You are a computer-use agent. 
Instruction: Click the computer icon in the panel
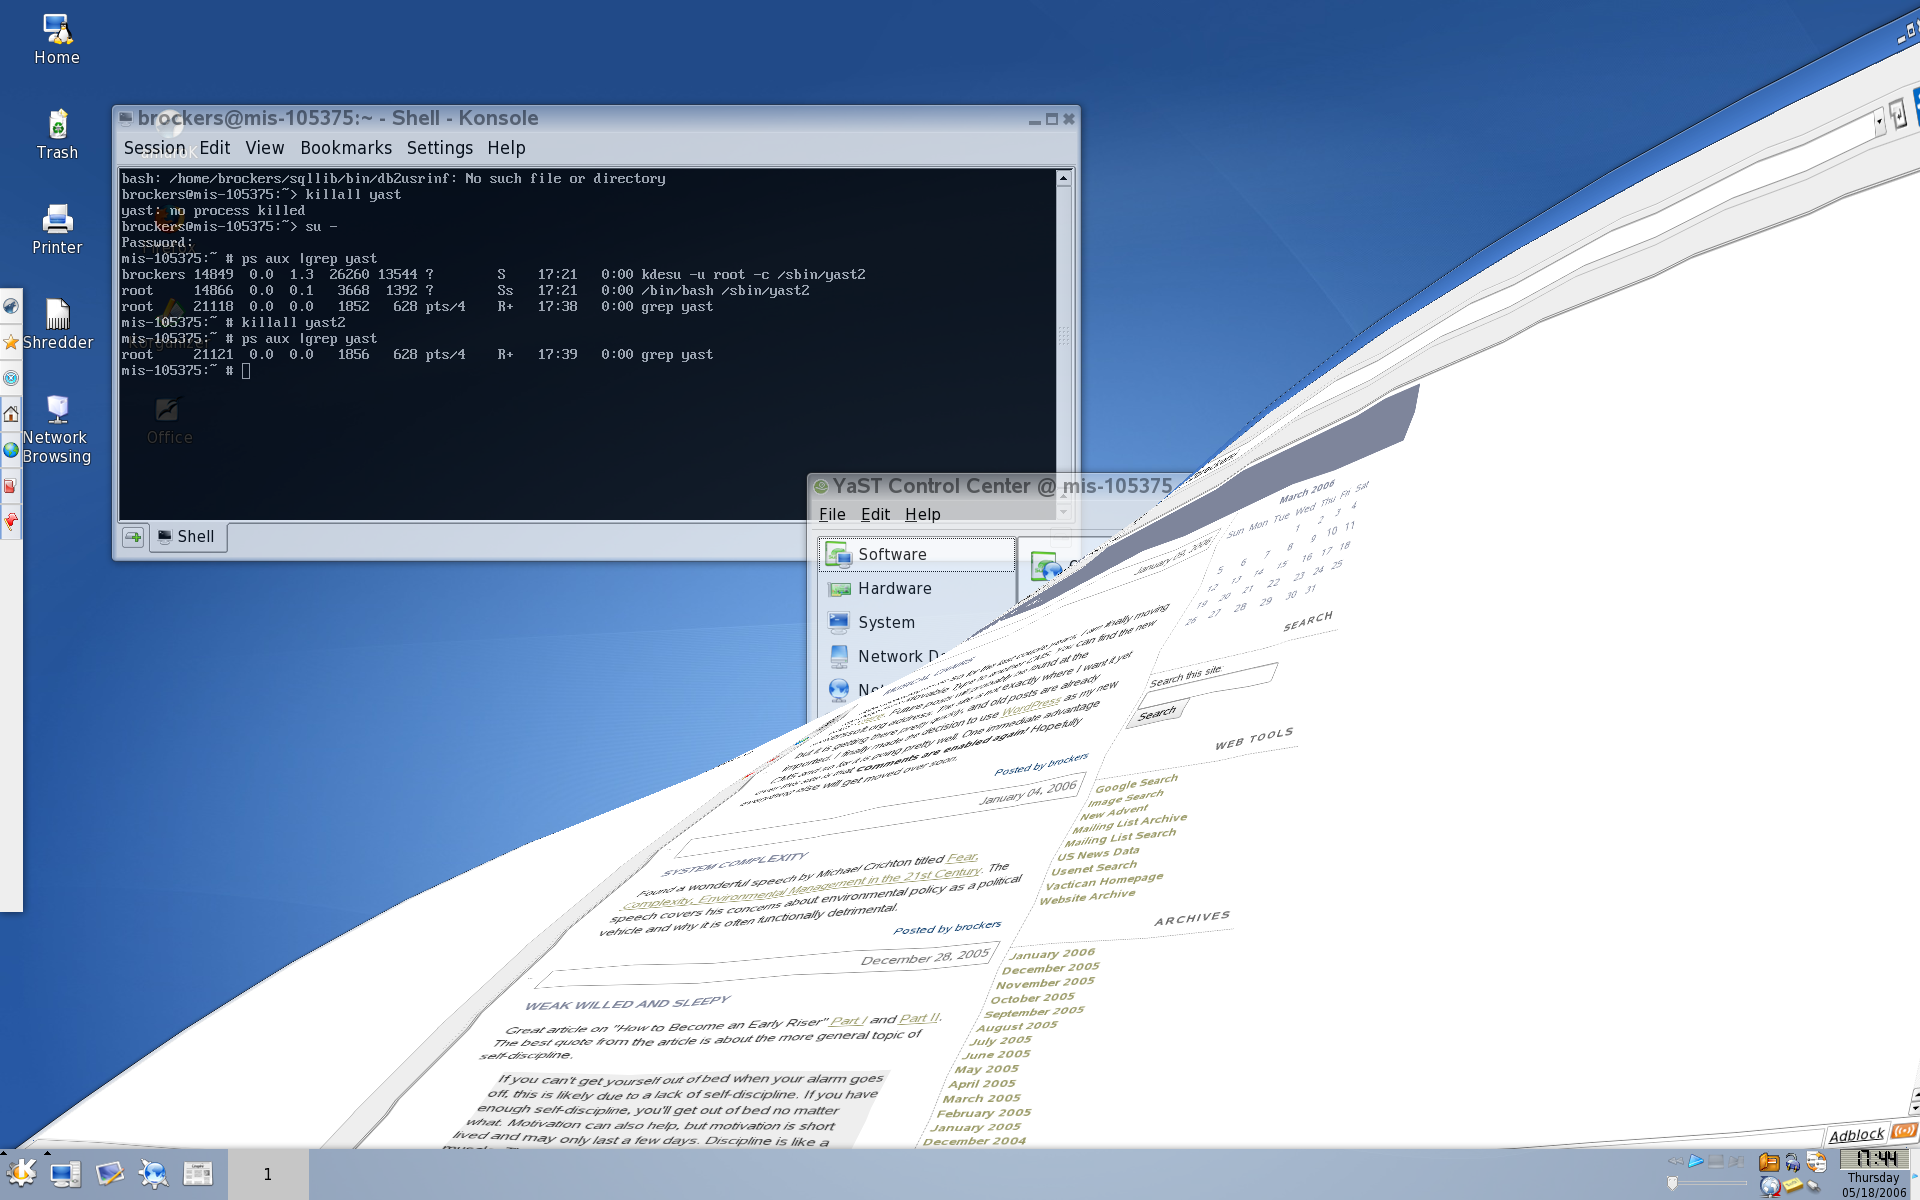pos(66,1174)
